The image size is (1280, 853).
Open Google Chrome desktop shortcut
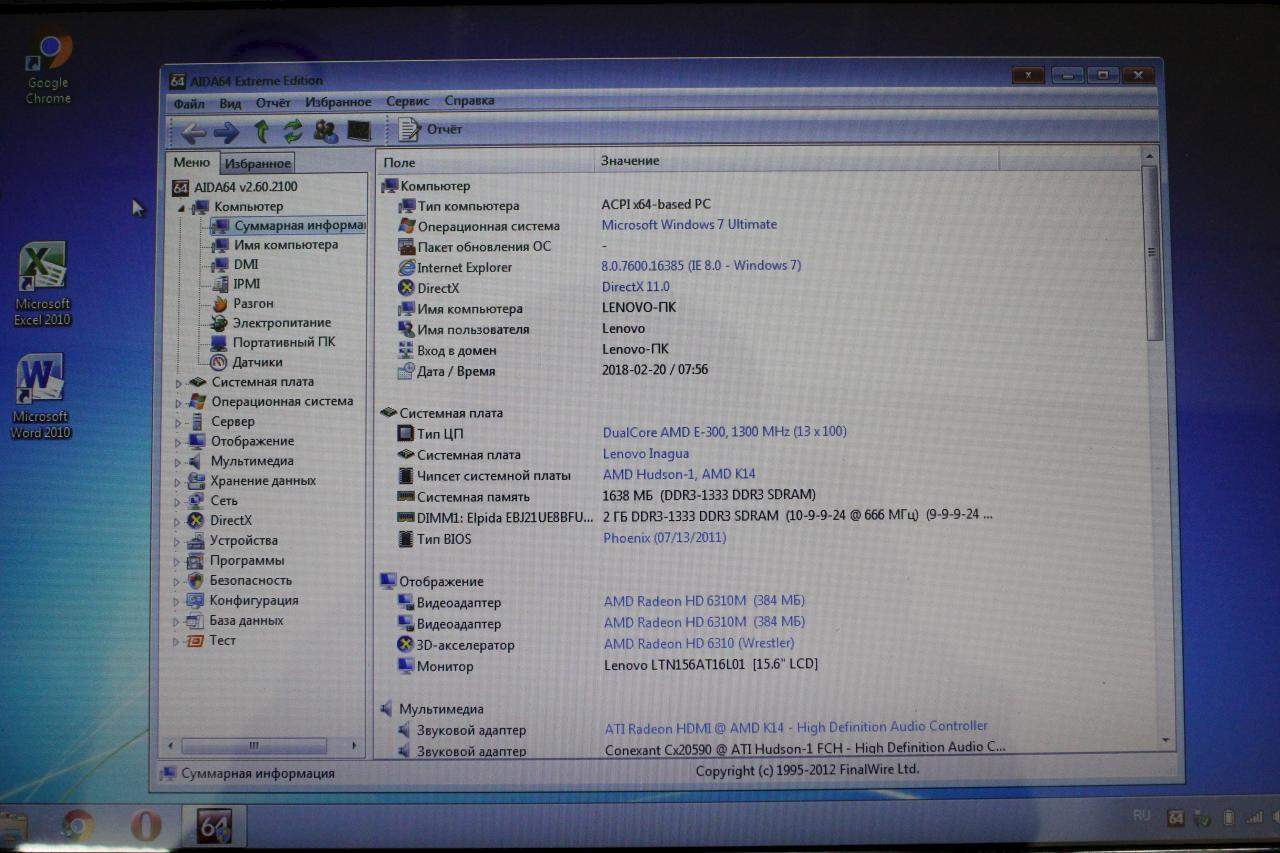click(x=48, y=67)
